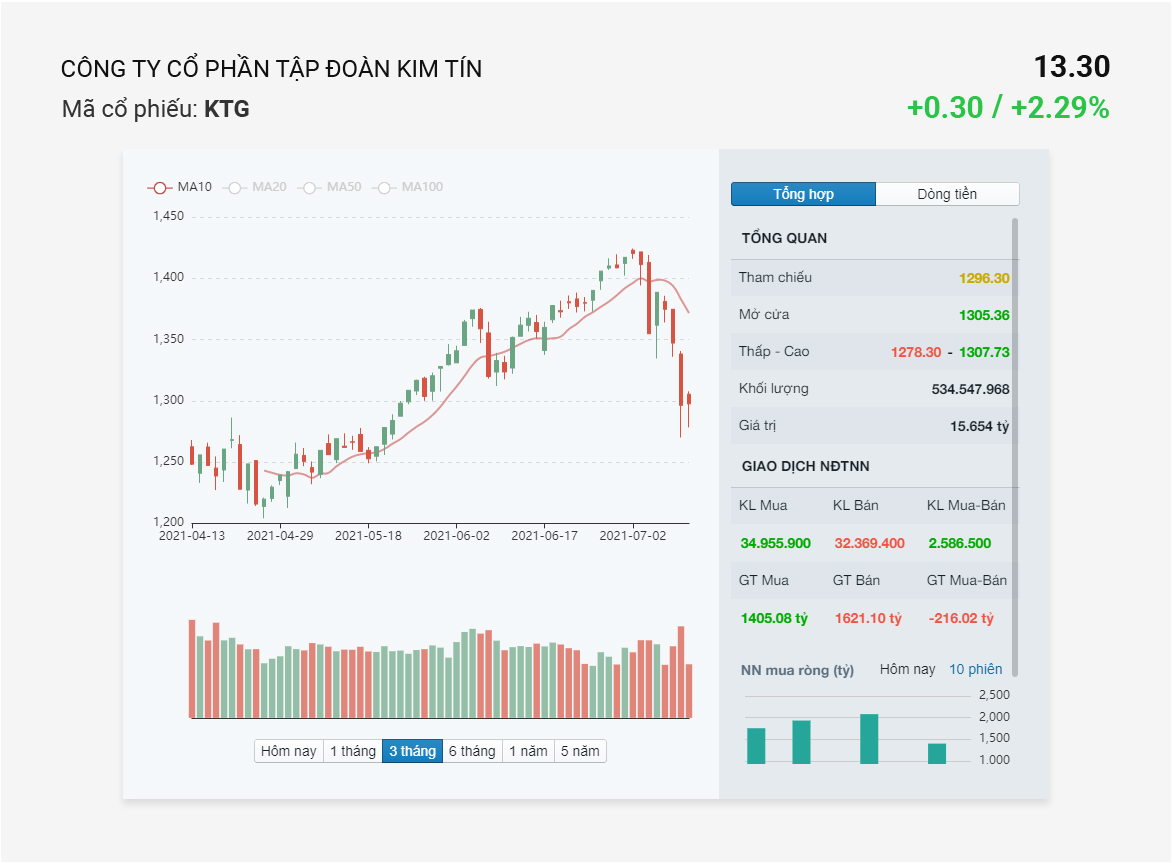Click the company name CÔNG TY CỔ PHẦN TẬP ĐOÀN KIM TÍN

click(x=271, y=69)
